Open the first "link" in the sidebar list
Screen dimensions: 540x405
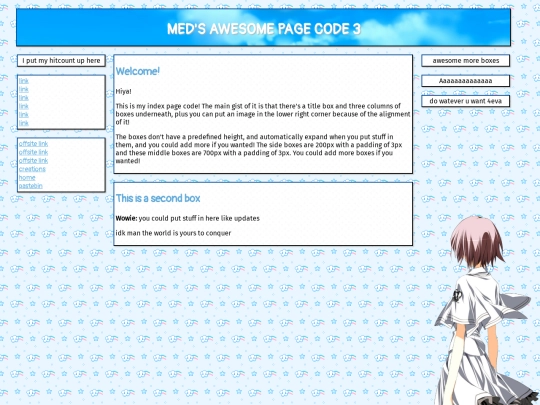pos(24,81)
